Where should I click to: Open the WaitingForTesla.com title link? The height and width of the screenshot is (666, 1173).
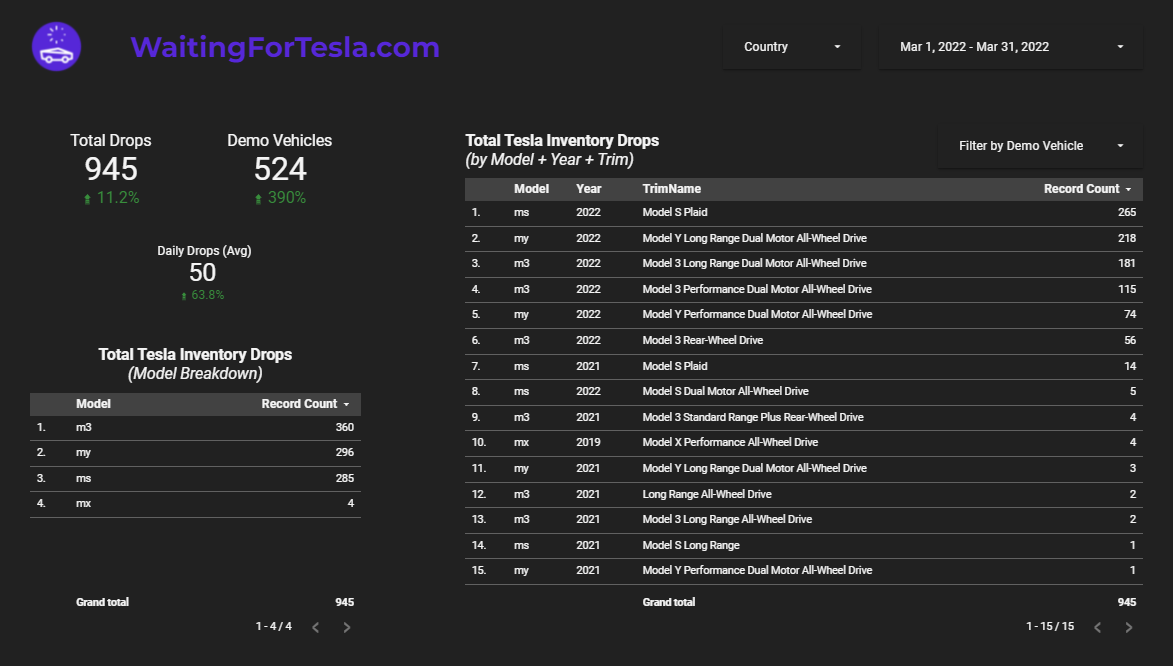click(285, 47)
